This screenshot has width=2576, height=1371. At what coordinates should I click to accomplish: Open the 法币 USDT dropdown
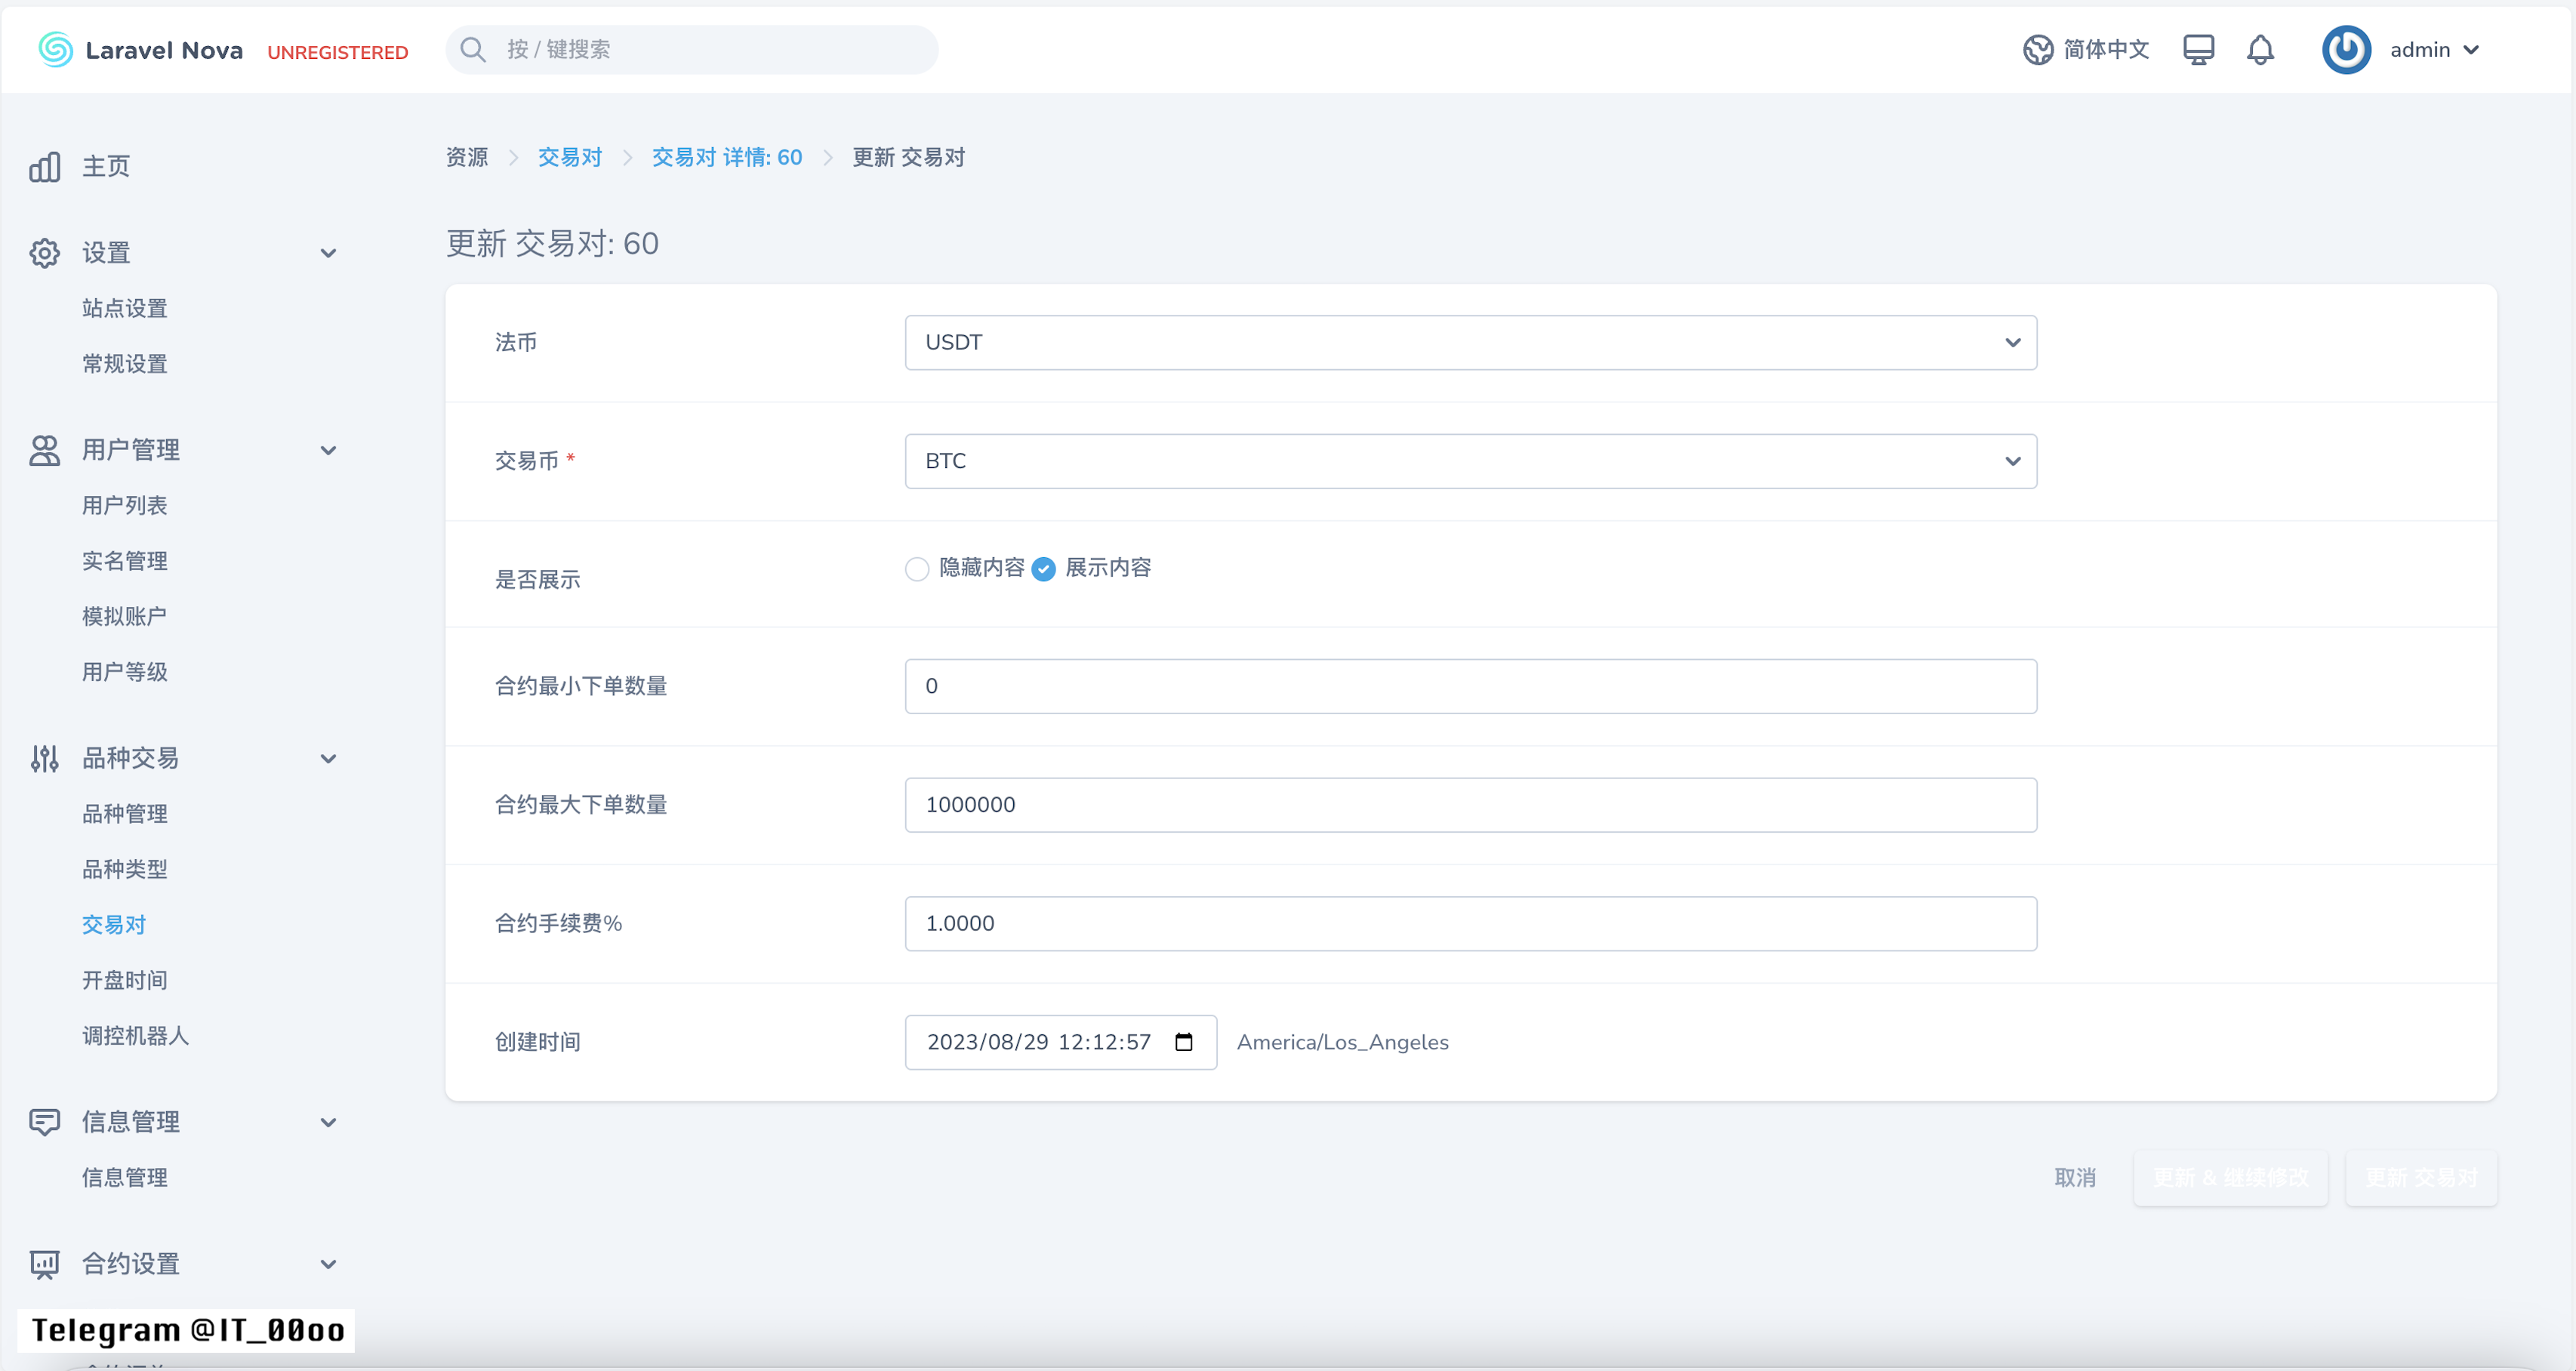pyautogui.click(x=1470, y=343)
